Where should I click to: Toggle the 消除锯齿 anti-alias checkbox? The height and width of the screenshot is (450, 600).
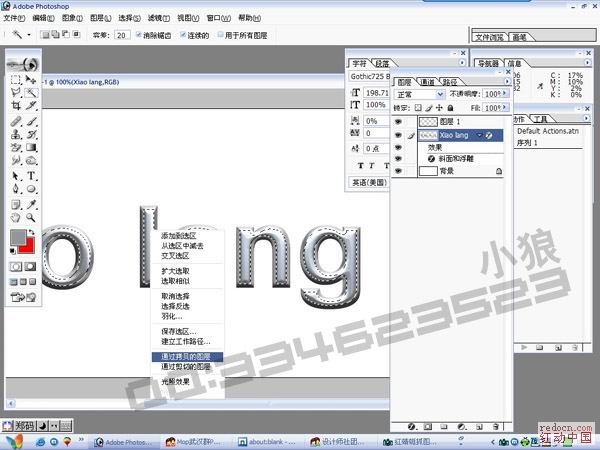click(138, 34)
